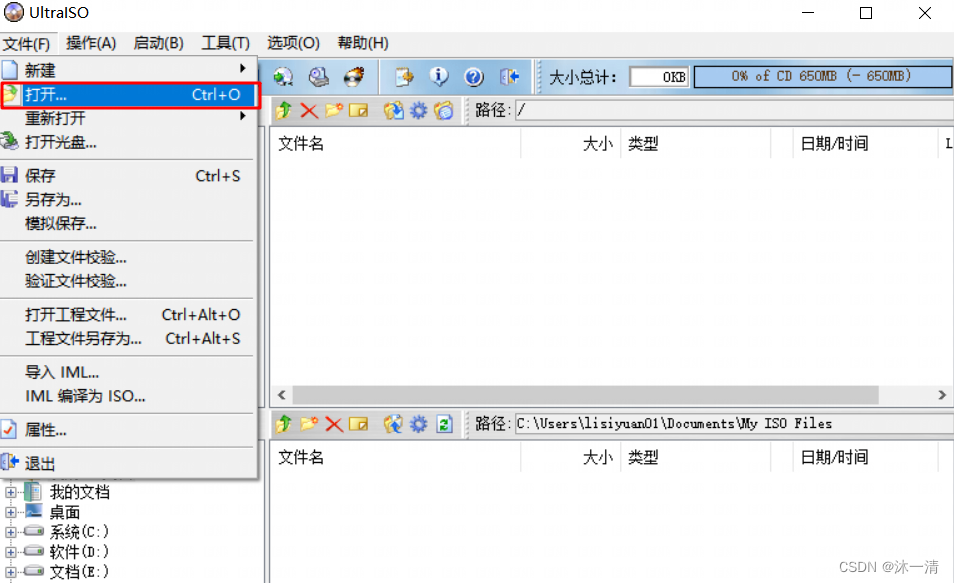Choose 验证文件校验... menu entry

(x=128, y=281)
